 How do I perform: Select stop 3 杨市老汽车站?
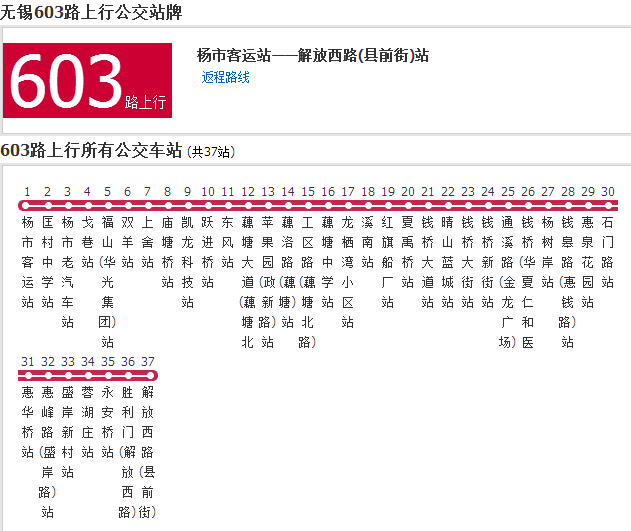point(68,272)
